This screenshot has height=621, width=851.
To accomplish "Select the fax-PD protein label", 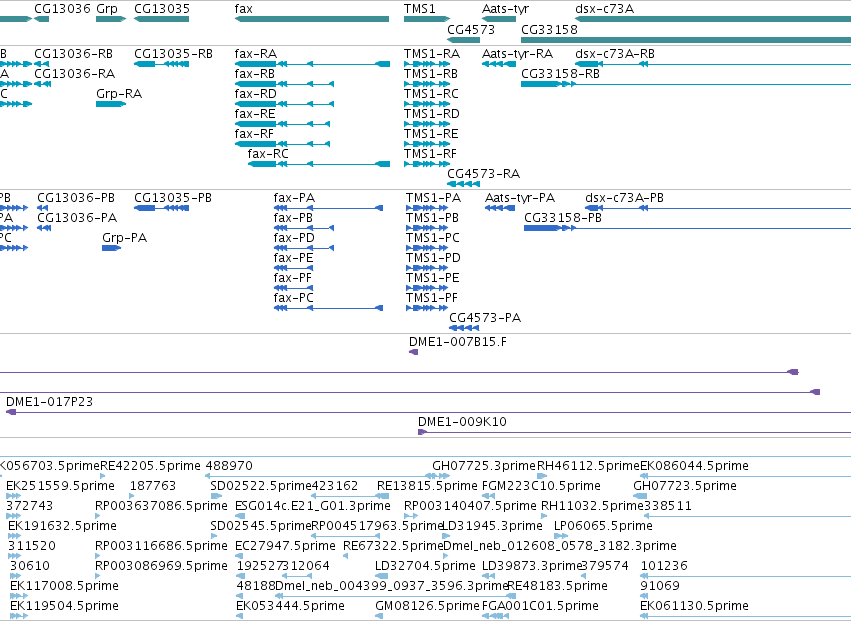I will click(x=294, y=238).
